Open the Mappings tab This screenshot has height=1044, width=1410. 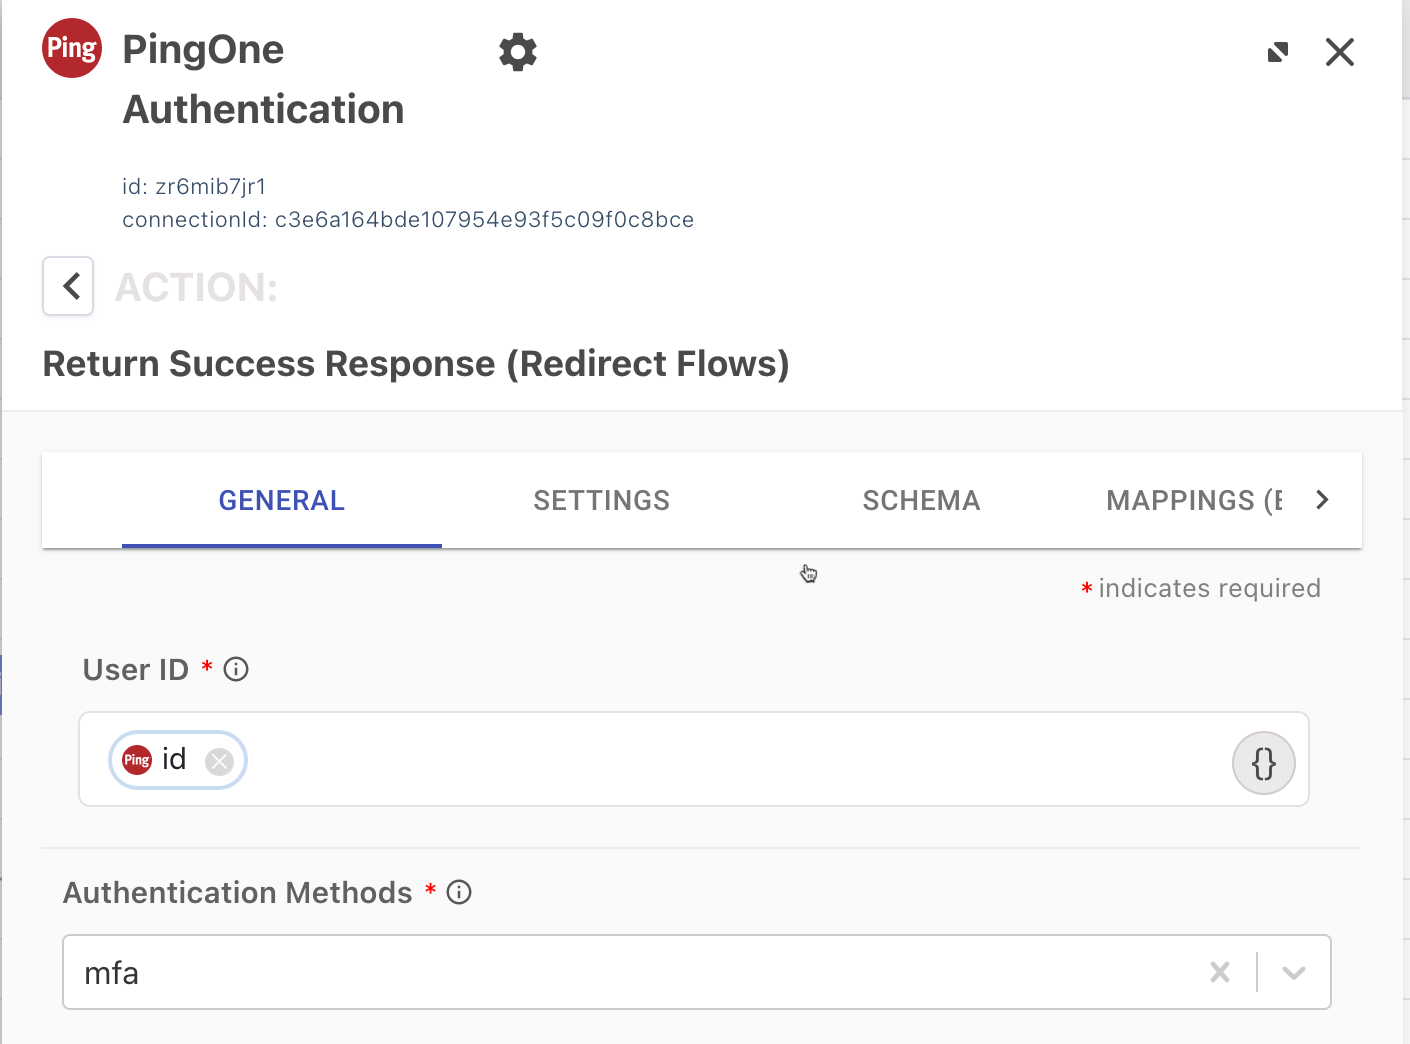pyautogui.click(x=1193, y=500)
